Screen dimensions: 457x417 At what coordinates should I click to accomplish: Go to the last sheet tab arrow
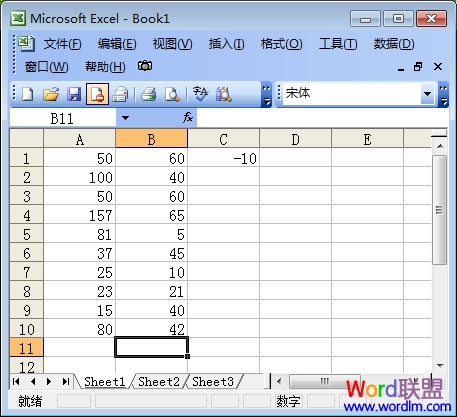[66, 381]
